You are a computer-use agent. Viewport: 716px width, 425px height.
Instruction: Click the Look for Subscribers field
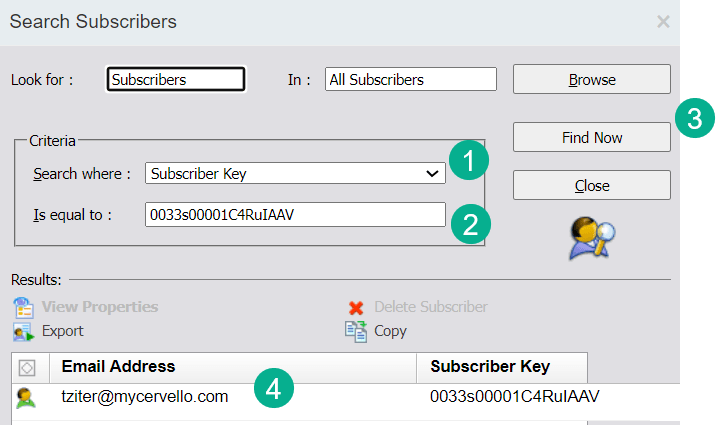point(175,79)
